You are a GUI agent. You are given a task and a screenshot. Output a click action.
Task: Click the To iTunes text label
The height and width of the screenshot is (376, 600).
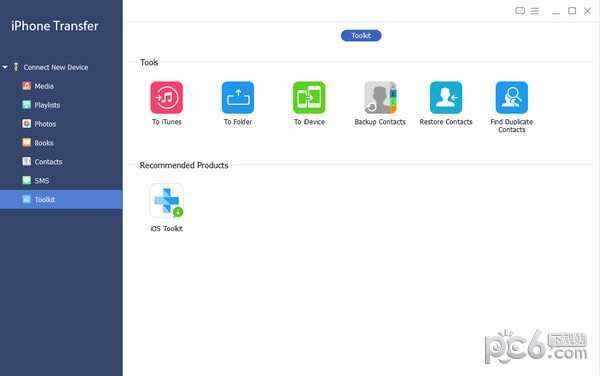tap(166, 122)
